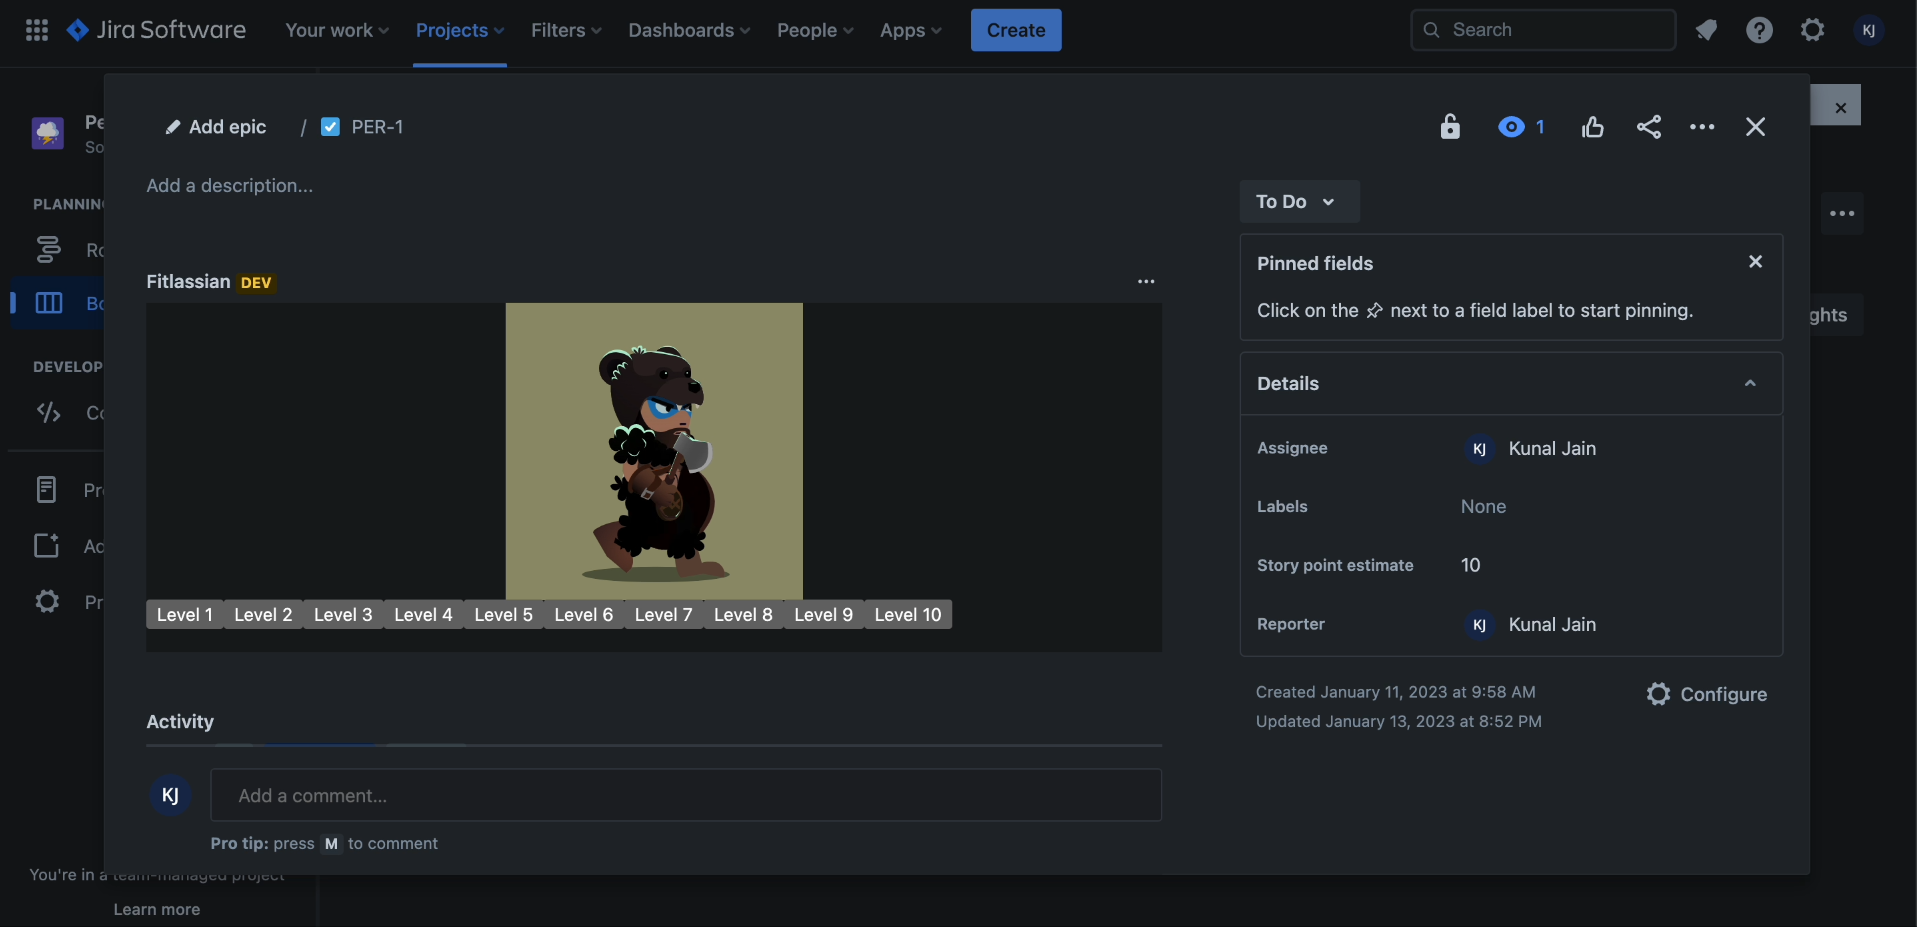This screenshot has width=1917, height=927.
Task: Open the help question mark icon
Action: pyautogui.click(x=1759, y=30)
